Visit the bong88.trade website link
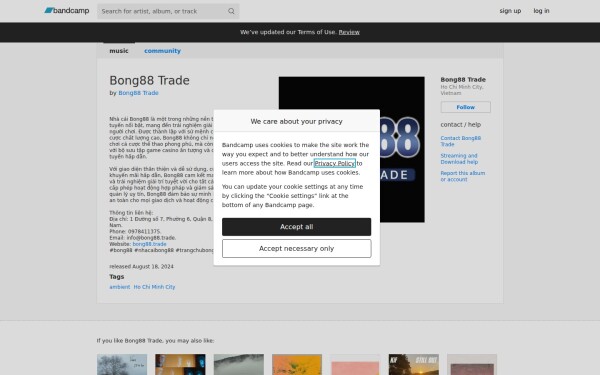Screen dimensions: 600x375 click(x=149, y=244)
